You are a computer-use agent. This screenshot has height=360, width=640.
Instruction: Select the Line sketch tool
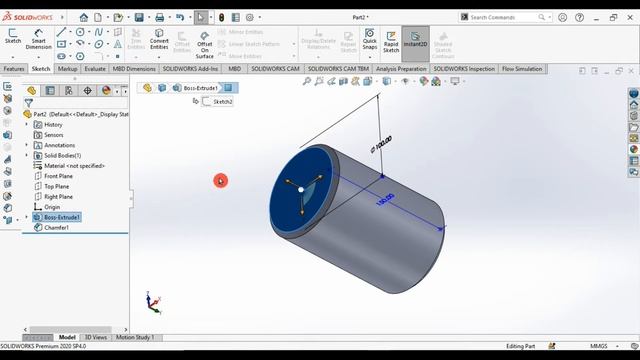coord(61,32)
